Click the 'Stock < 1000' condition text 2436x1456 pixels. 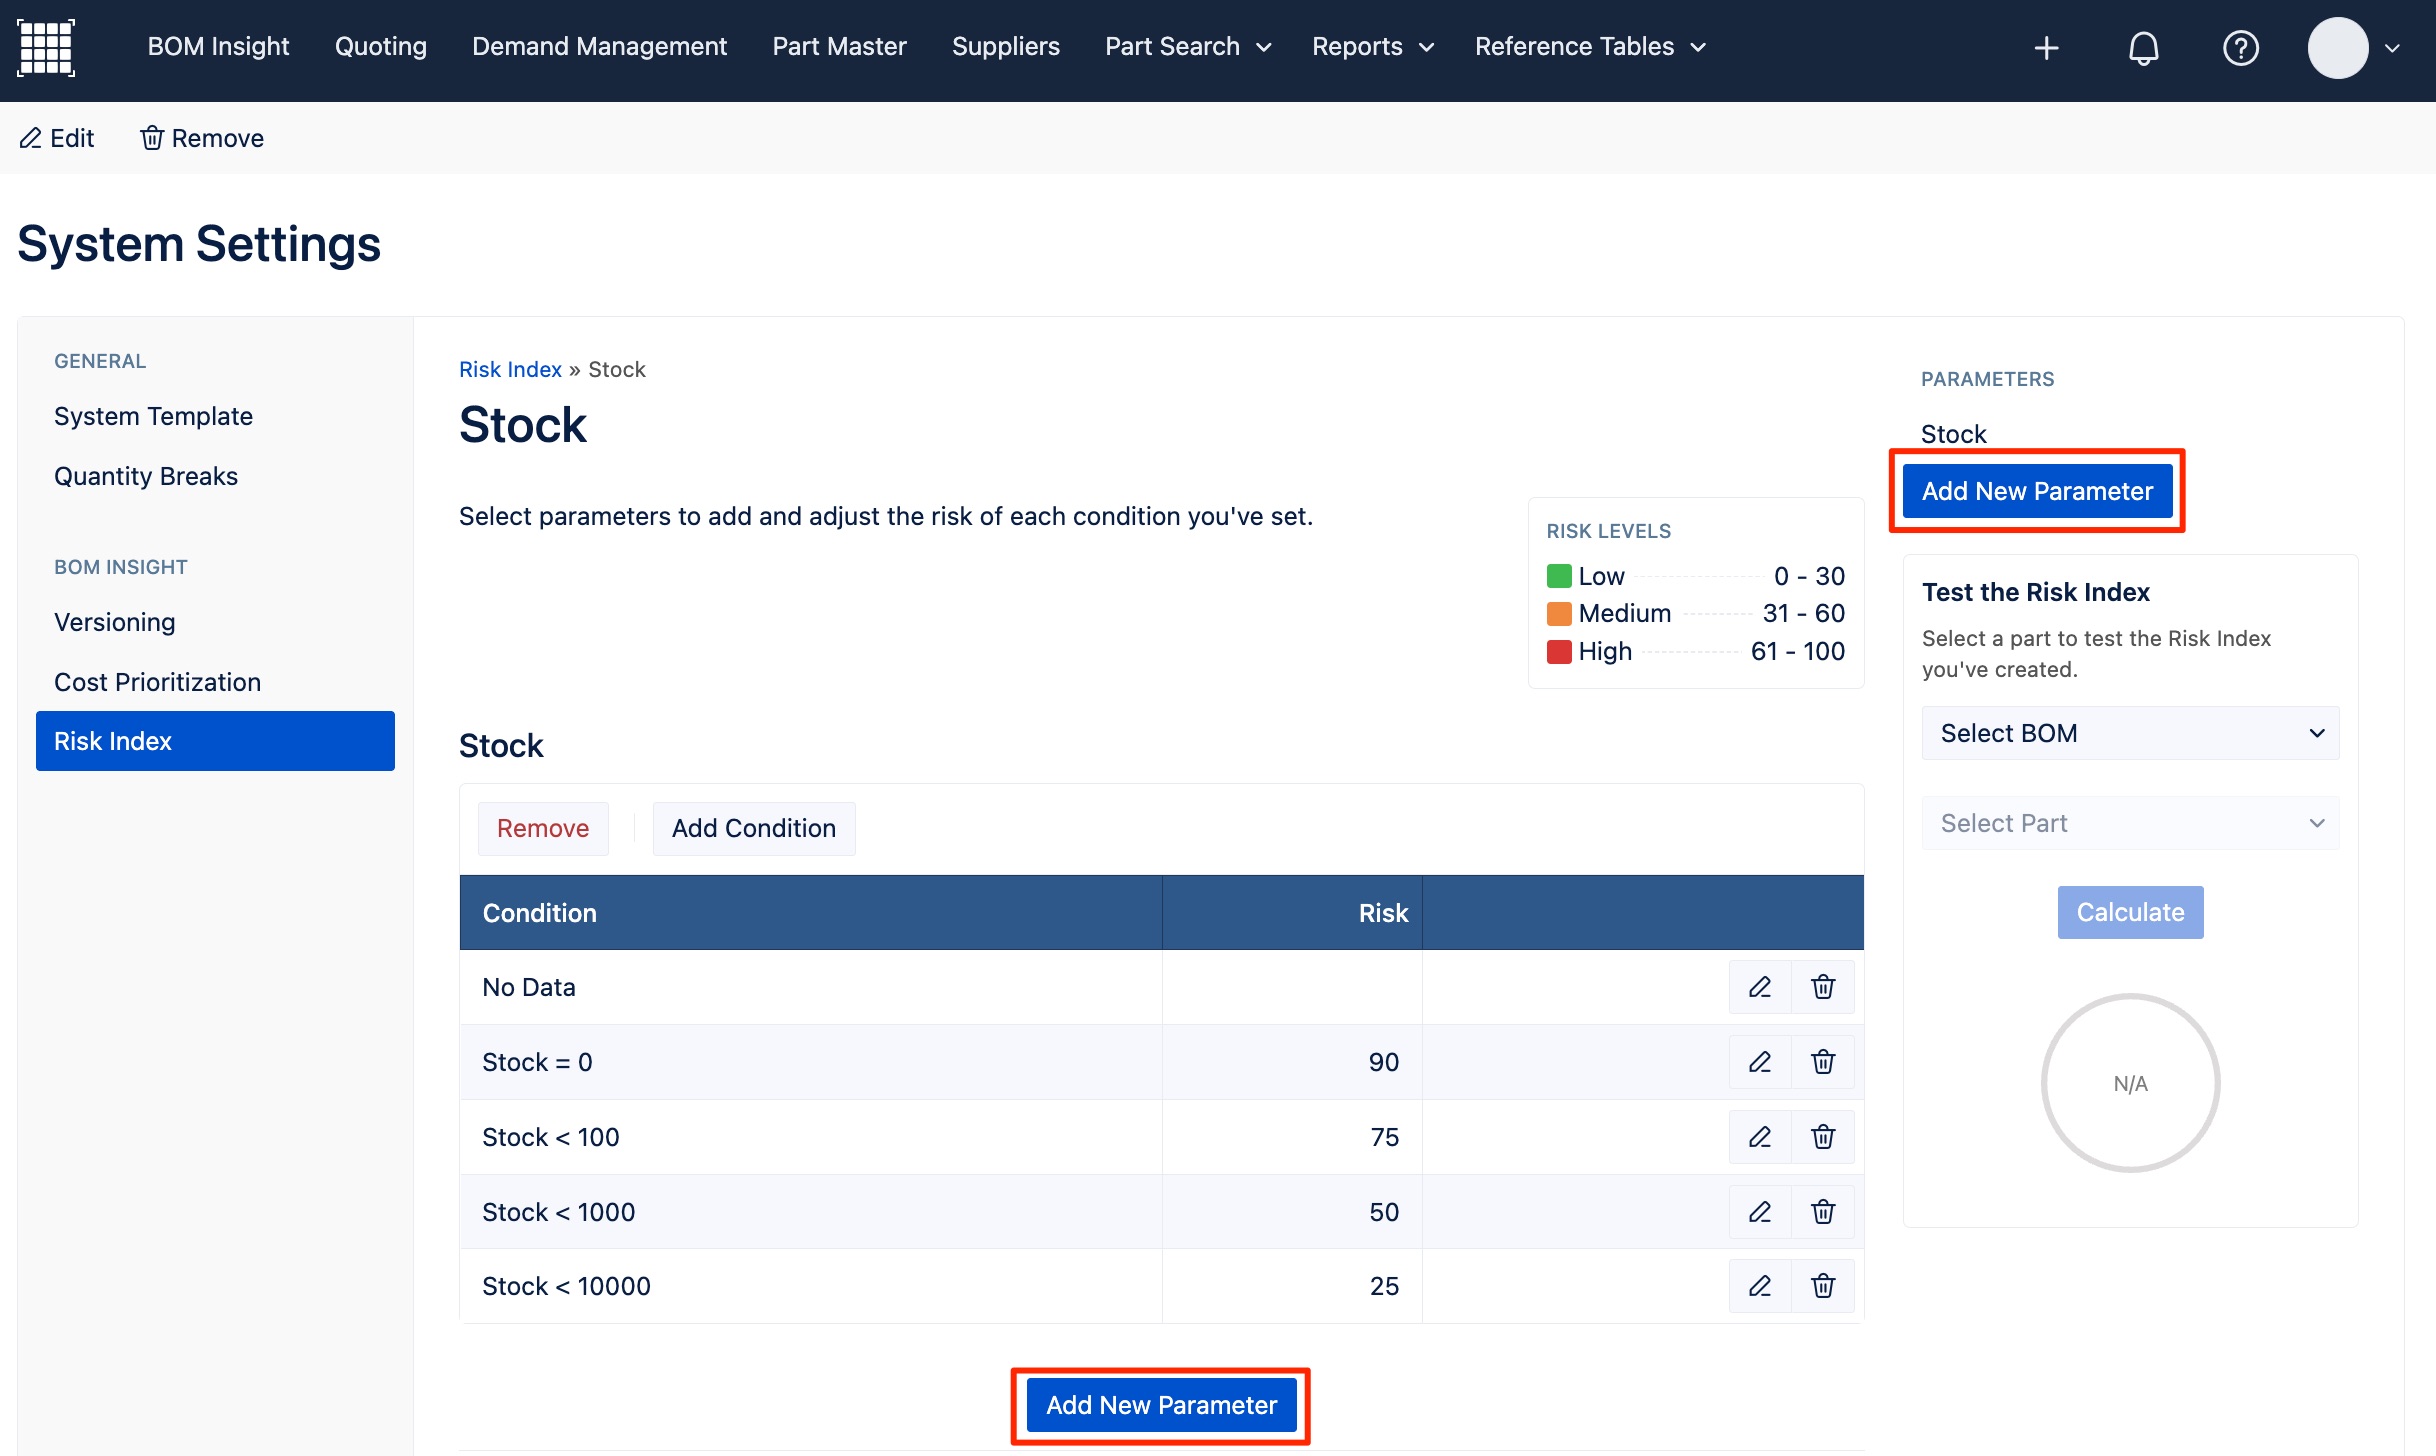click(x=559, y=1212)
